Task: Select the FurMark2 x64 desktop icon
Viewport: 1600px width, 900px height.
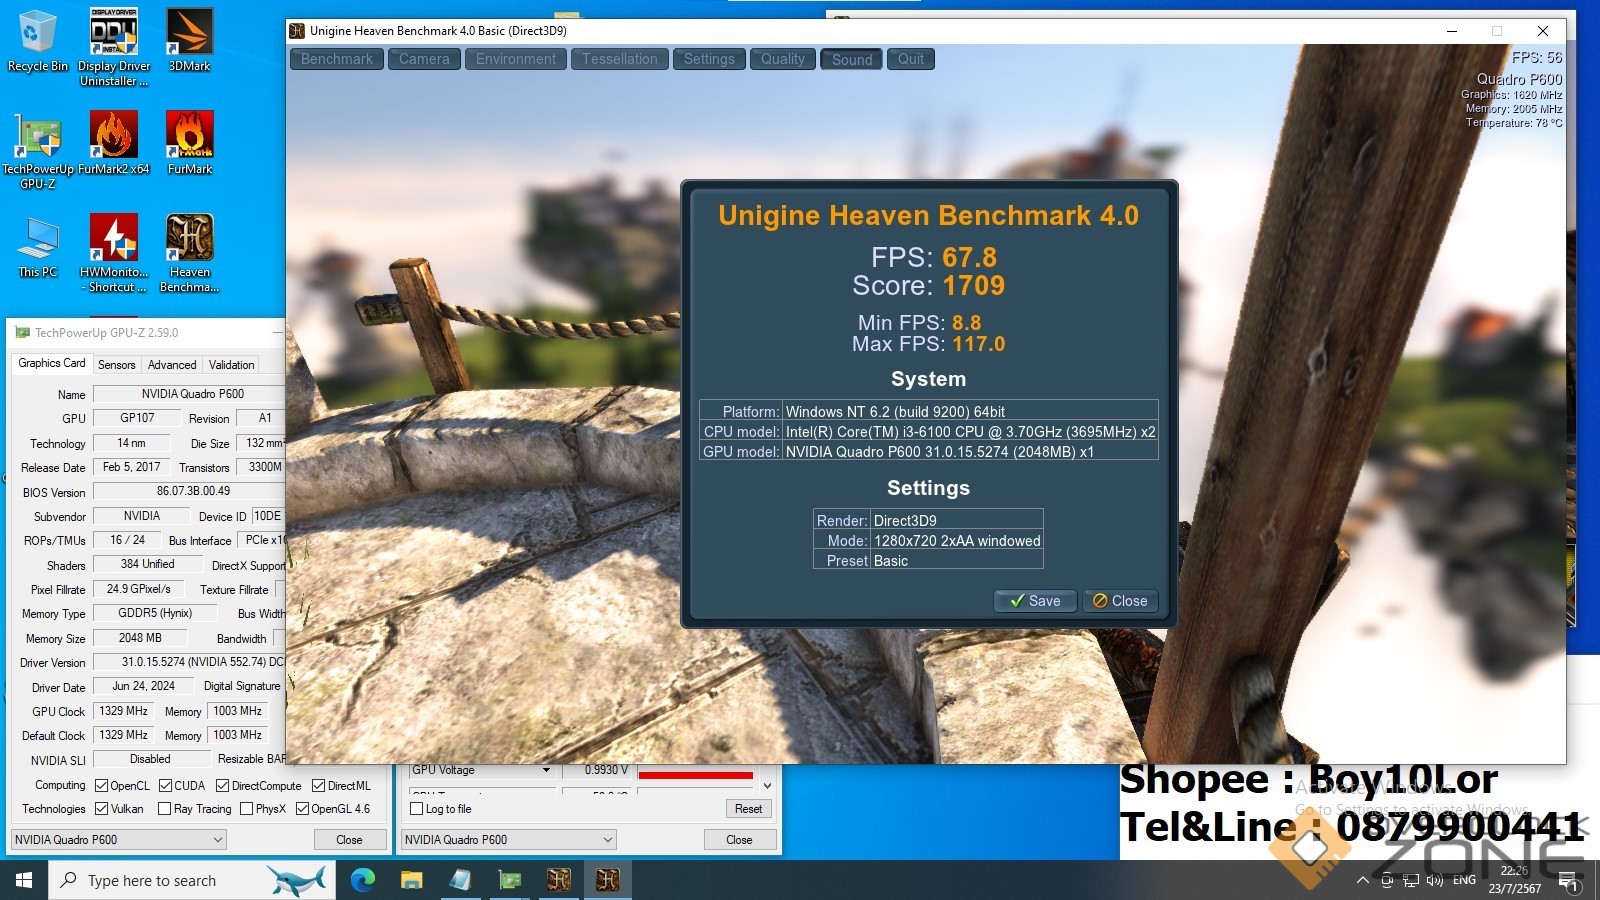Action: [x=114, y=143]
